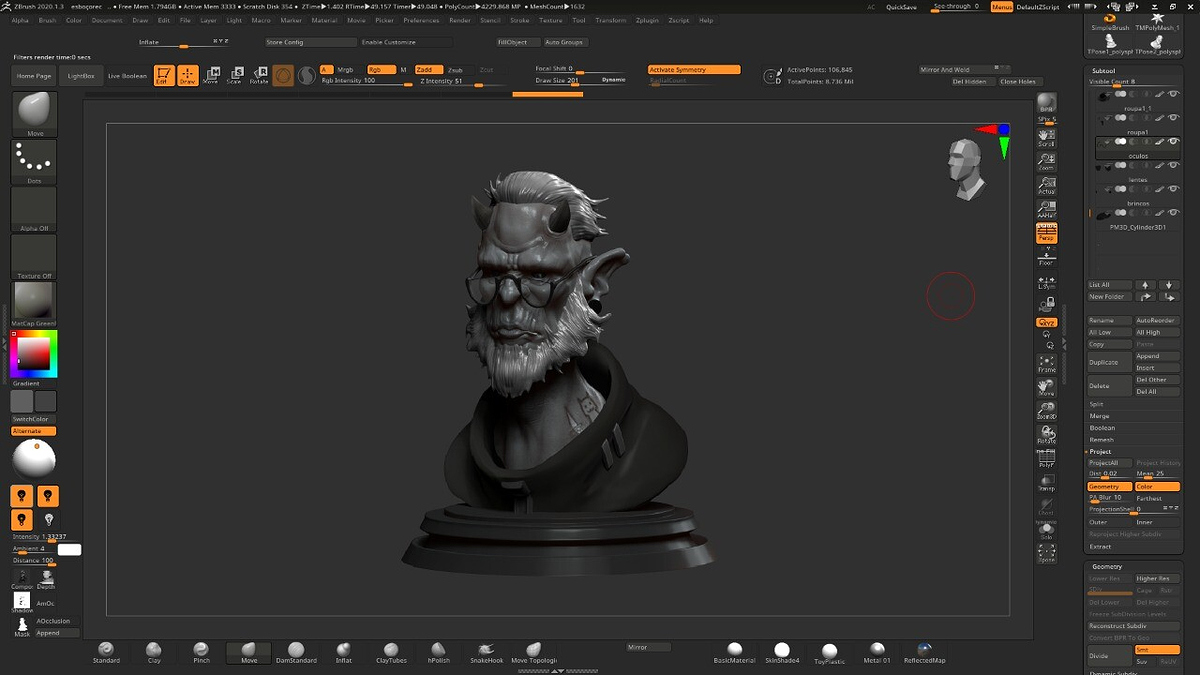
Task: Select the Scale transform tool
Action: (x=234, y=76)
